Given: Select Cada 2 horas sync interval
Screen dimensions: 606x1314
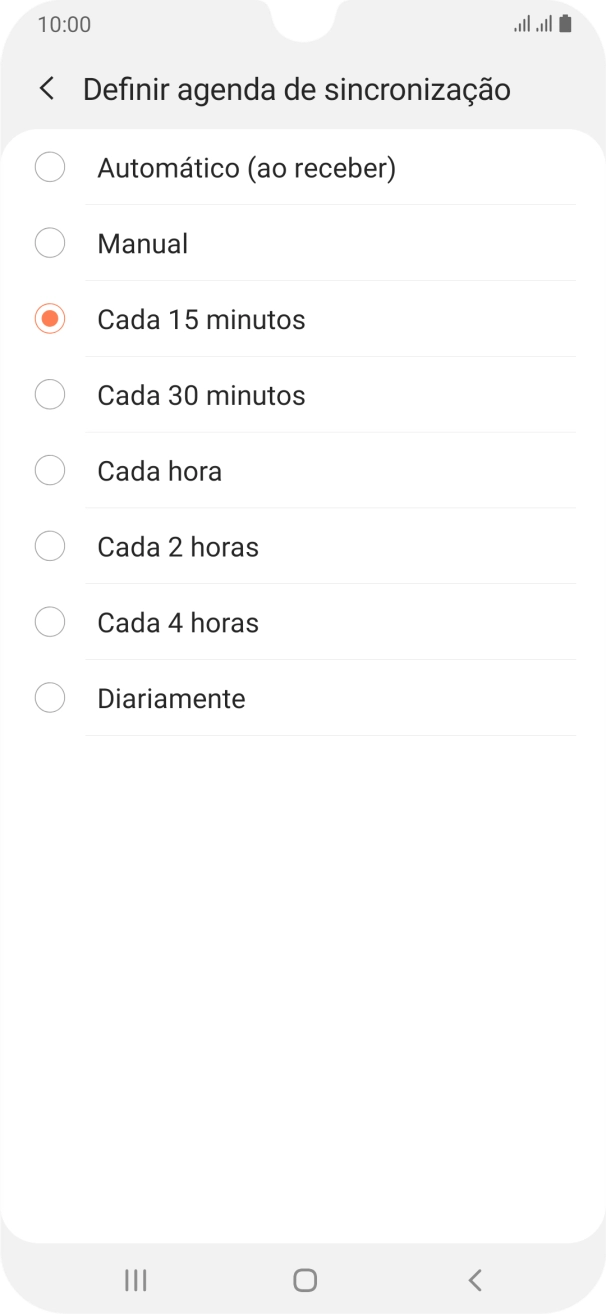Looking at the screenshot, I should [50, 546].
